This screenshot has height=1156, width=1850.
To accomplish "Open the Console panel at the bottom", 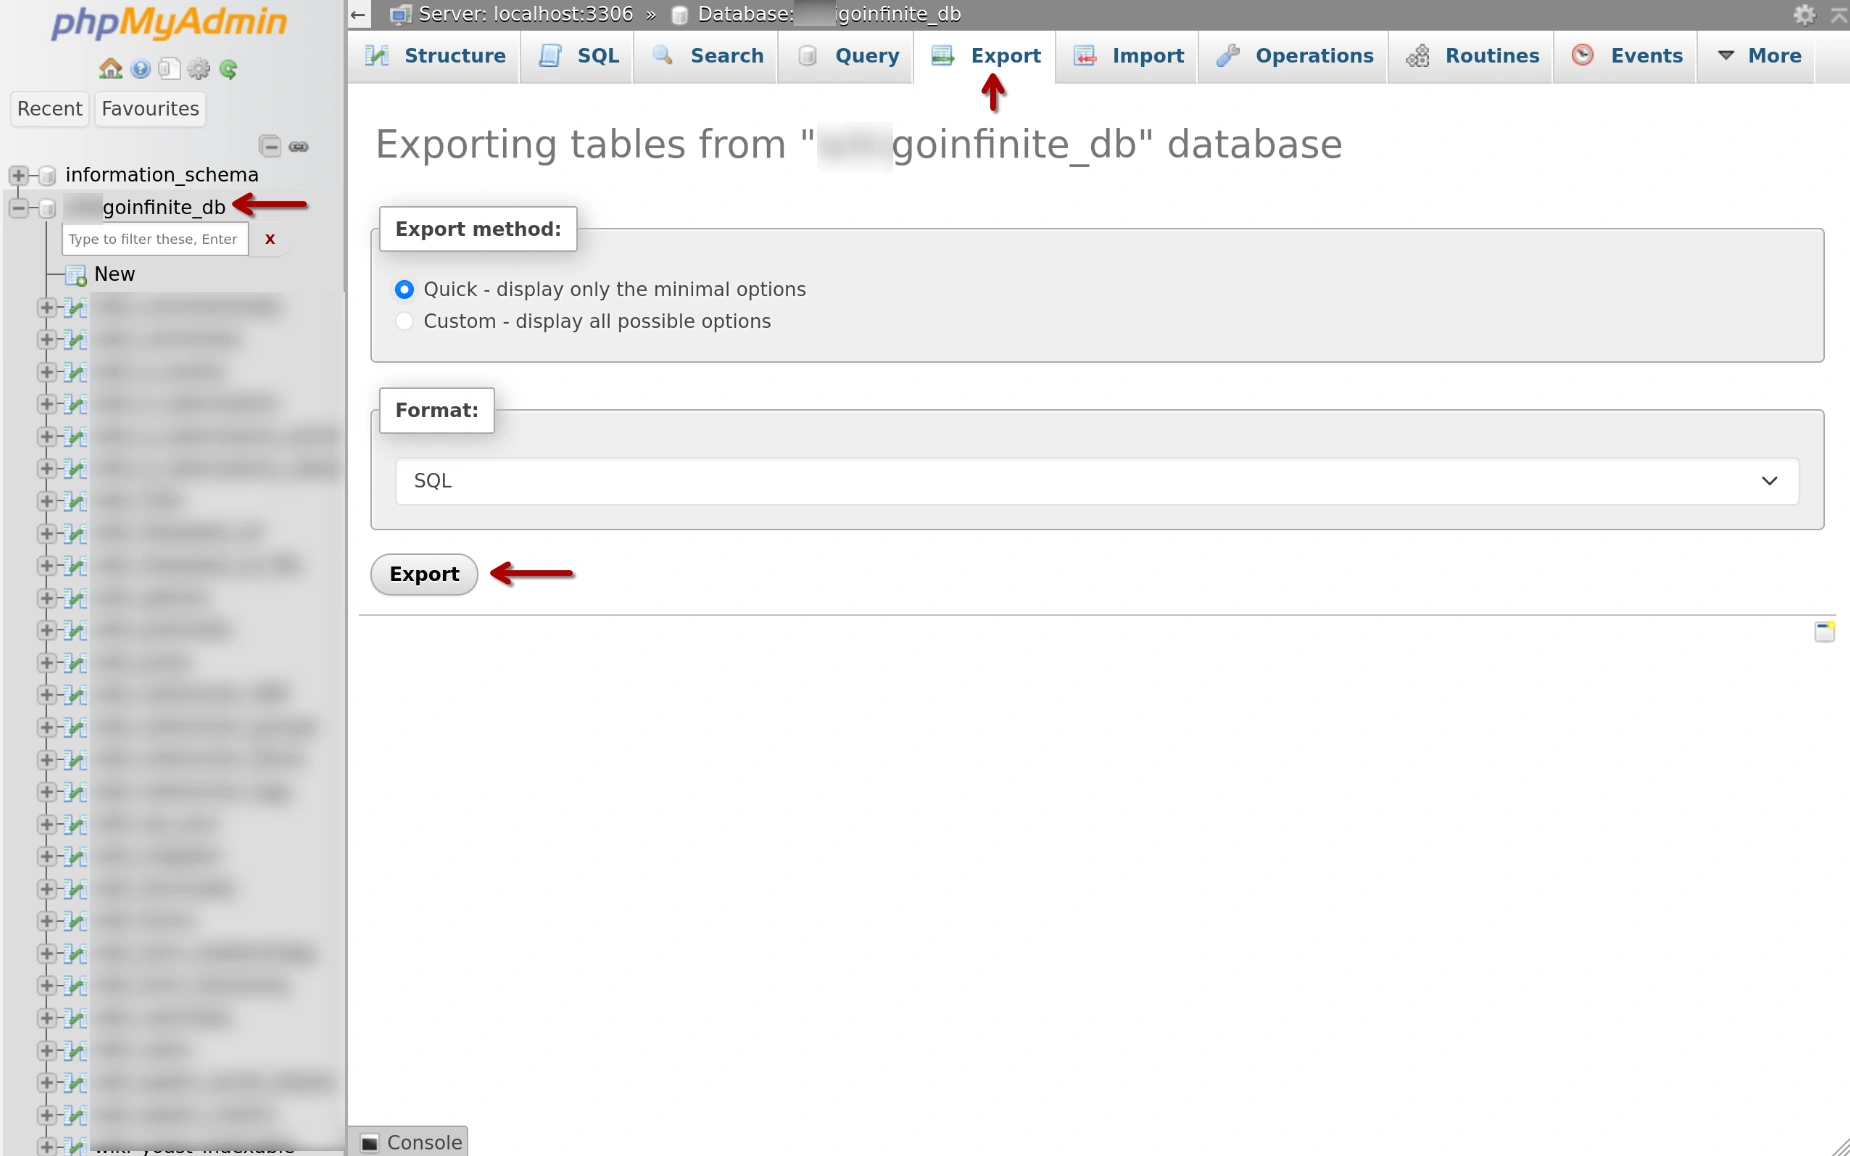I will pyautogui.click(x=409, y=1141).
